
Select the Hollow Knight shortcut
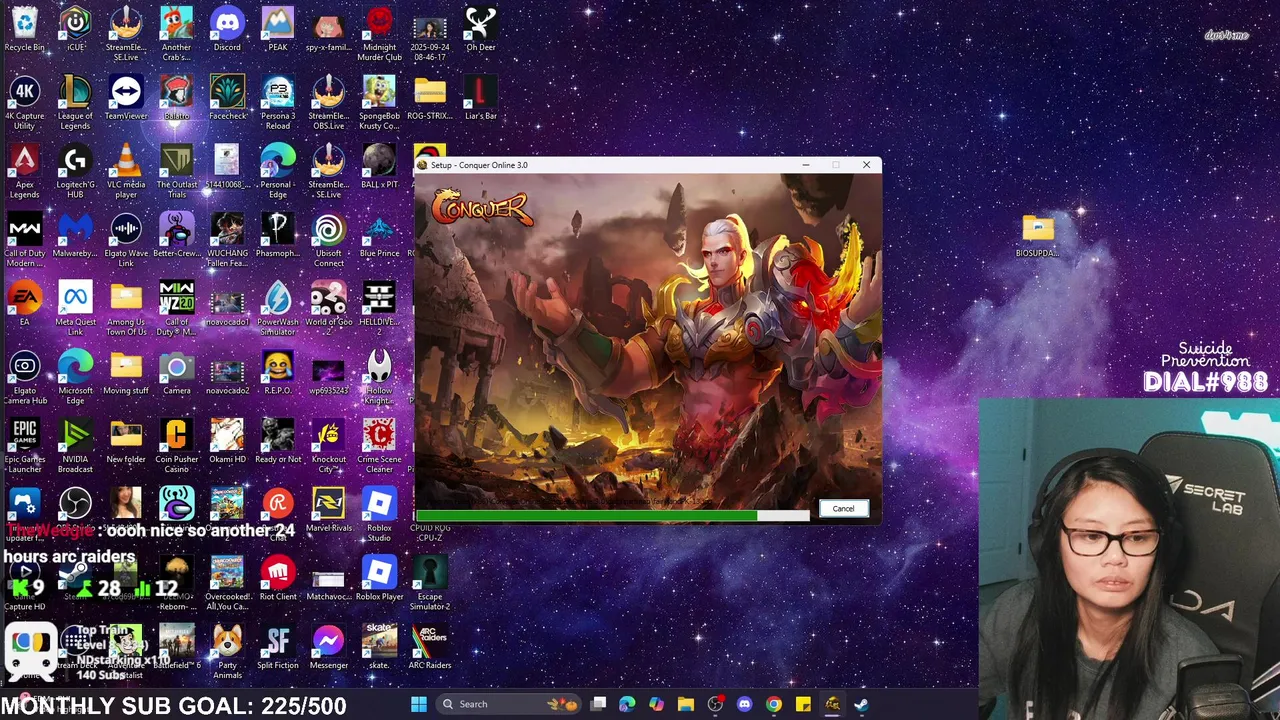(379, 378)
